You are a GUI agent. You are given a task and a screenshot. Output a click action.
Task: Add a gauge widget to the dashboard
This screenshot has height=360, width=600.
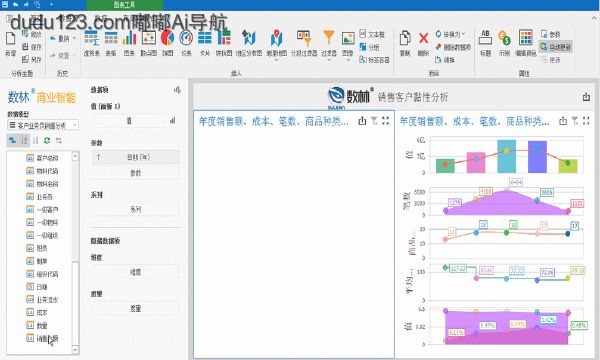(186, 43)
